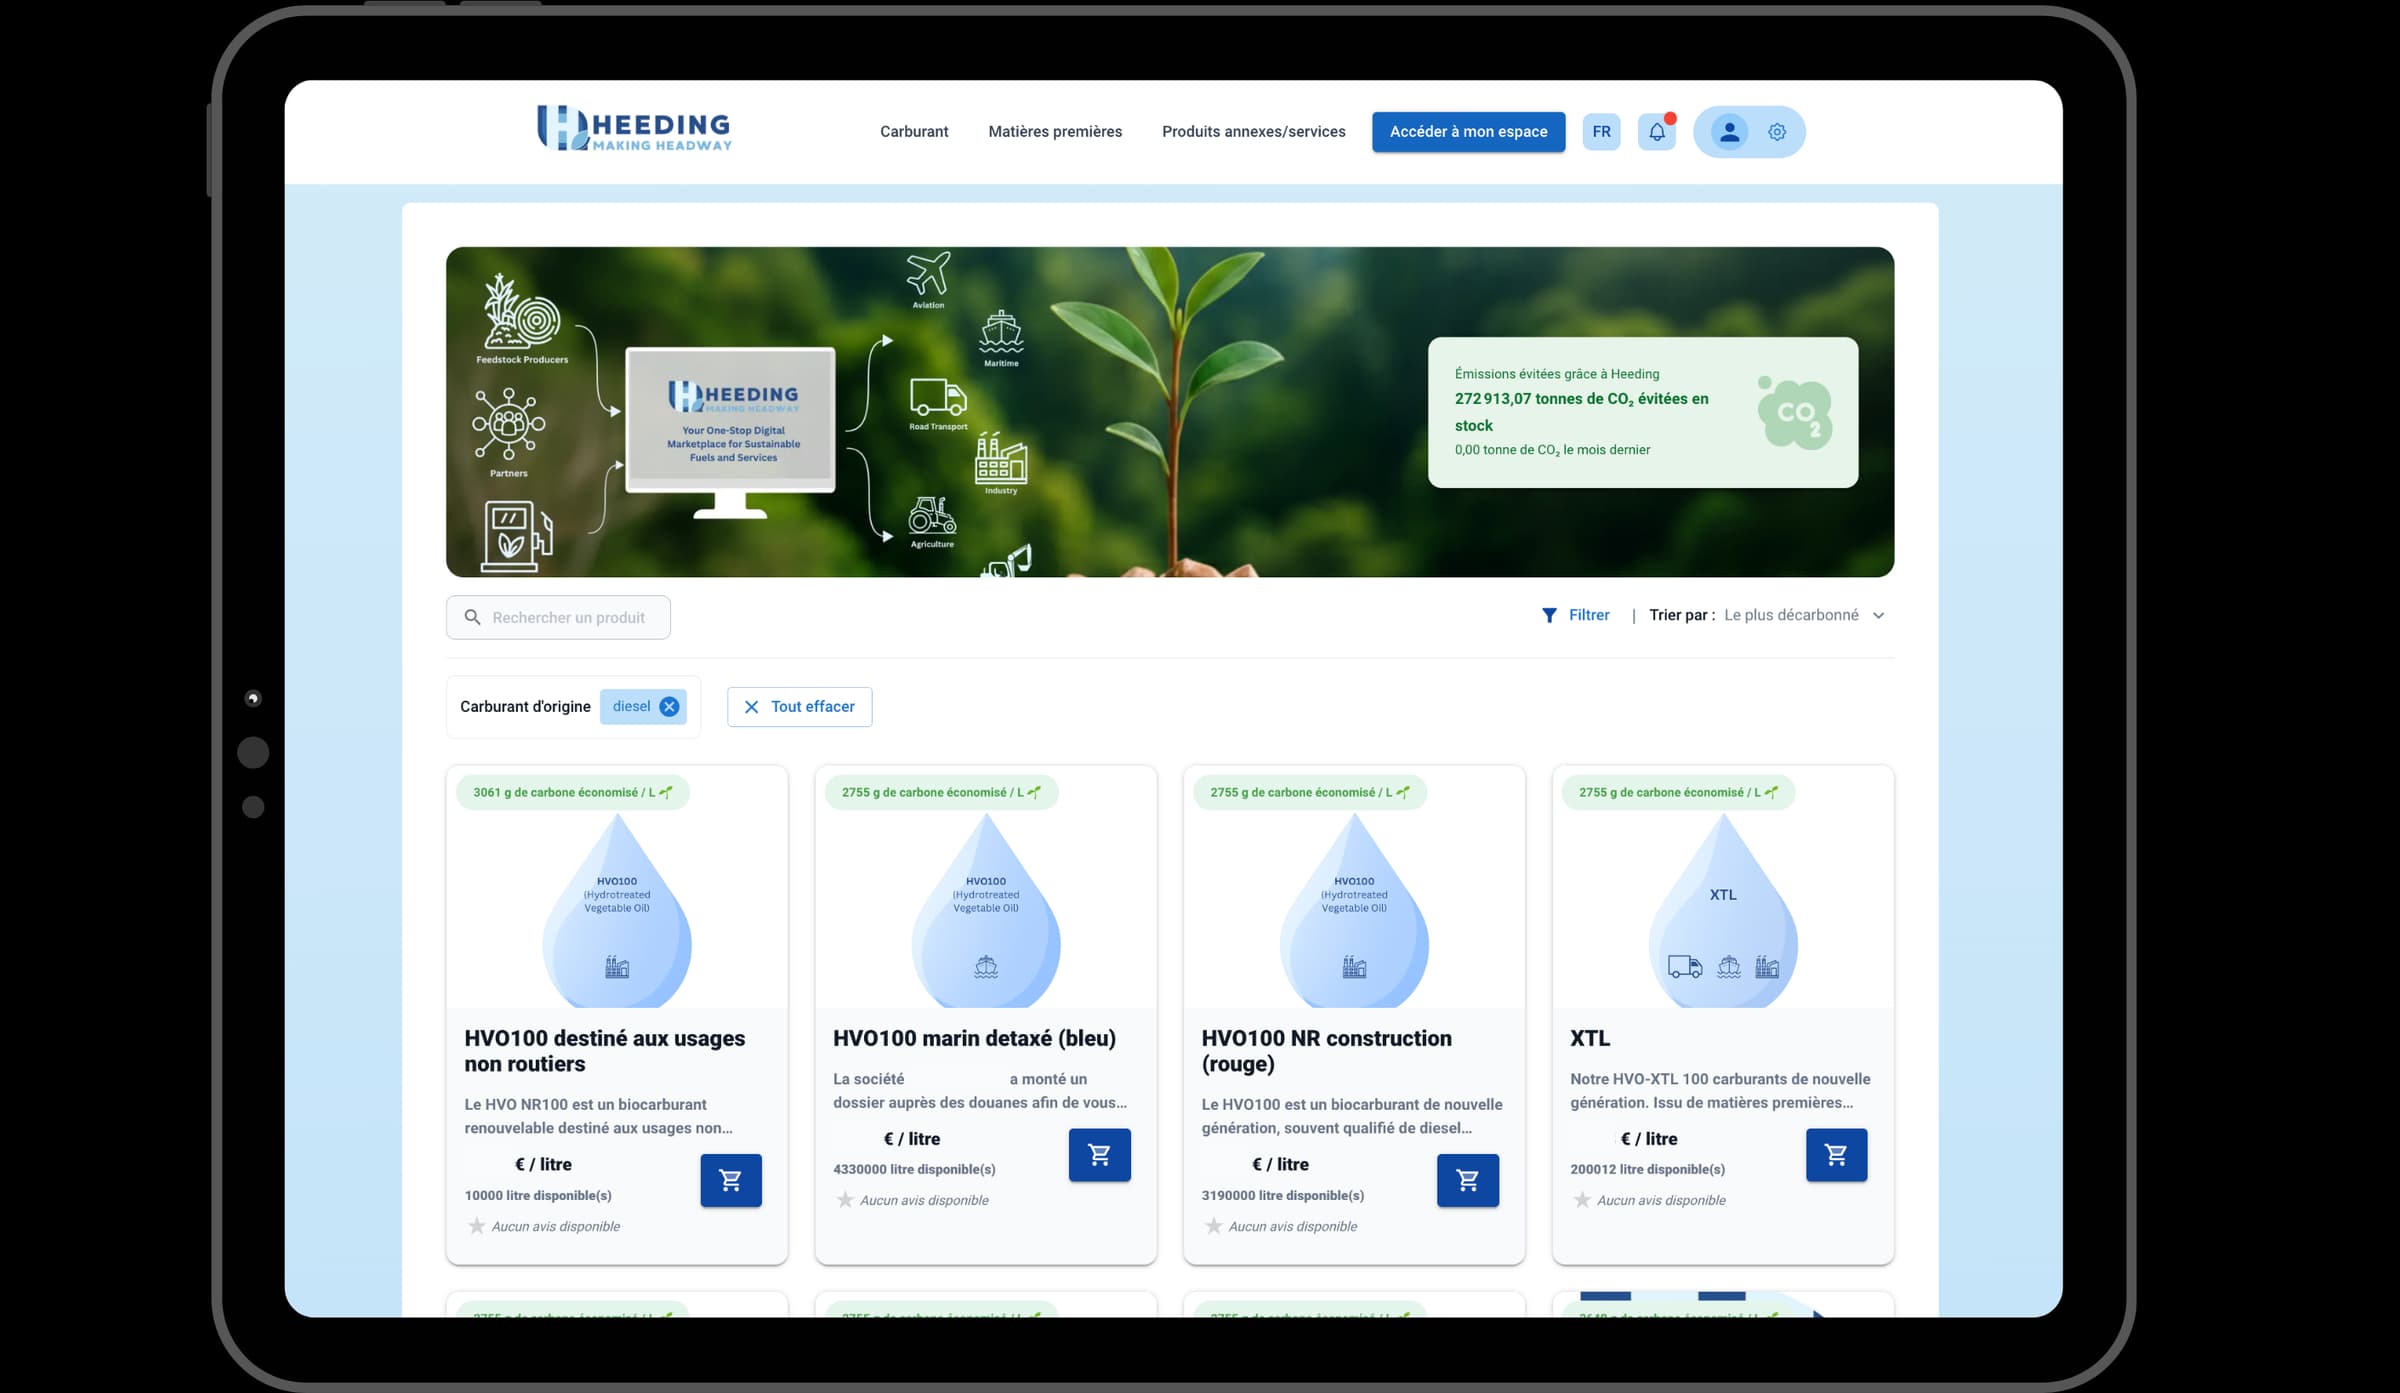Screen dimensions: 2400x1393
Task: Click the search magnifier icon
Action: (473, 618)
